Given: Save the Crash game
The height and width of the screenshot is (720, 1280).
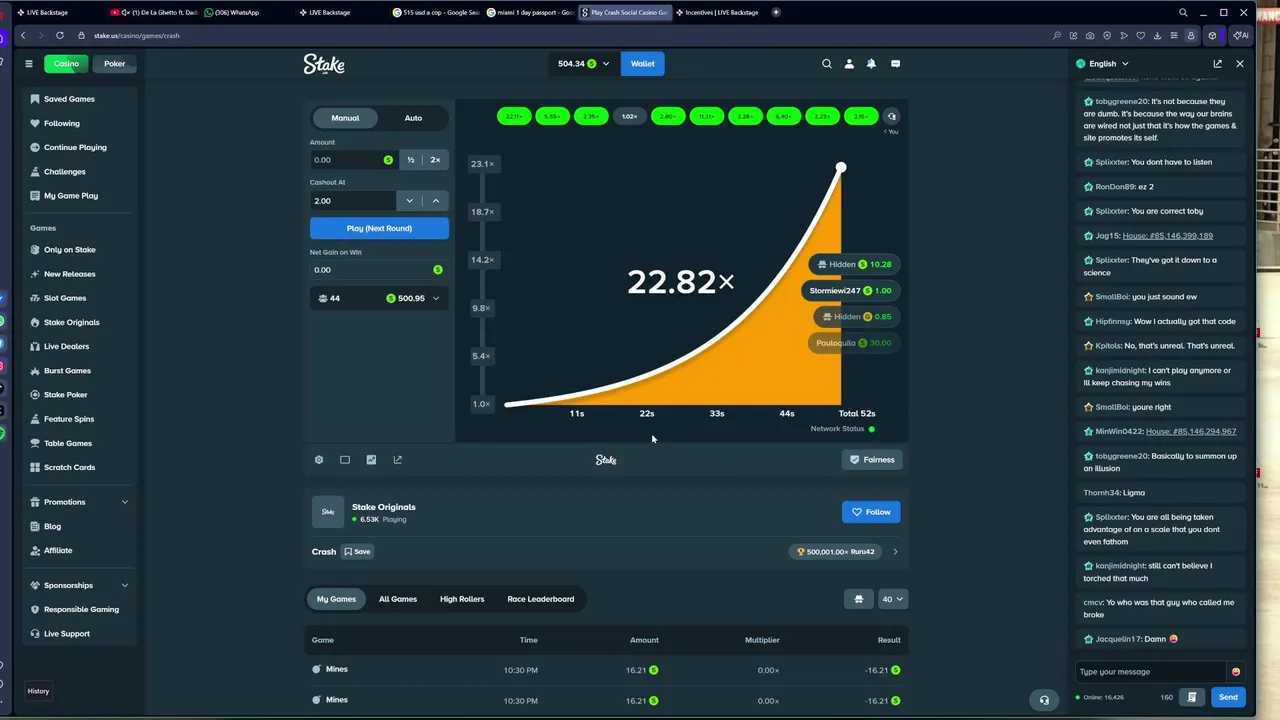Looking at the screenshot, I should [357, 552].
